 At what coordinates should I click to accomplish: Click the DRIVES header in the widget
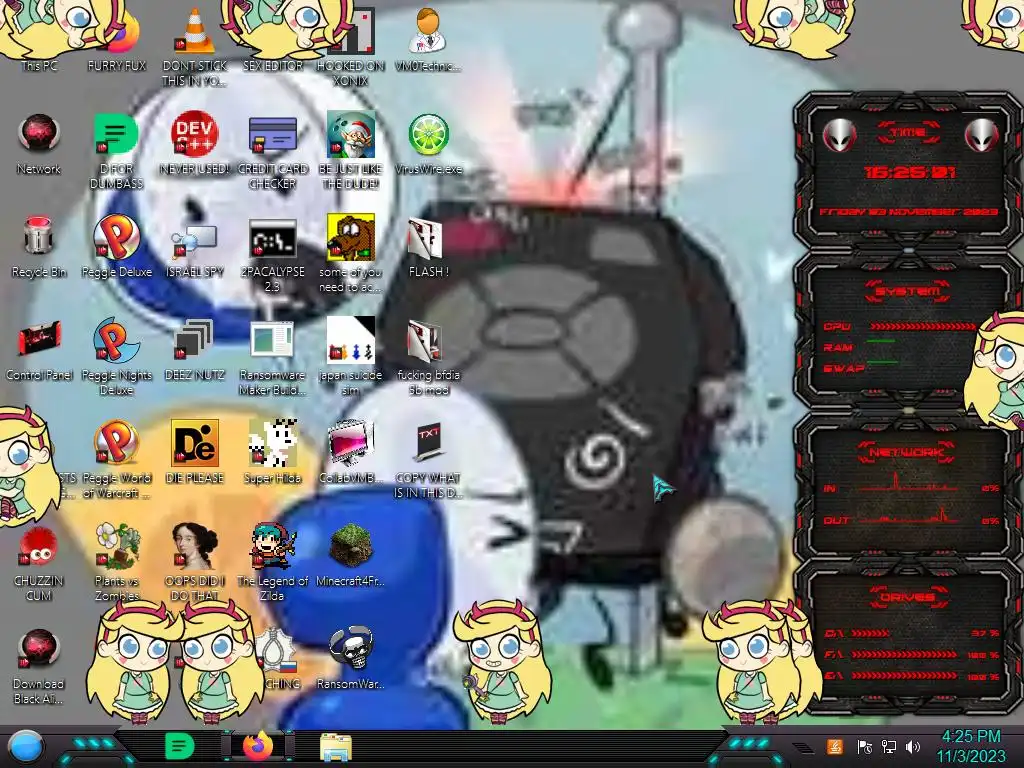click(x=908, y=597)
